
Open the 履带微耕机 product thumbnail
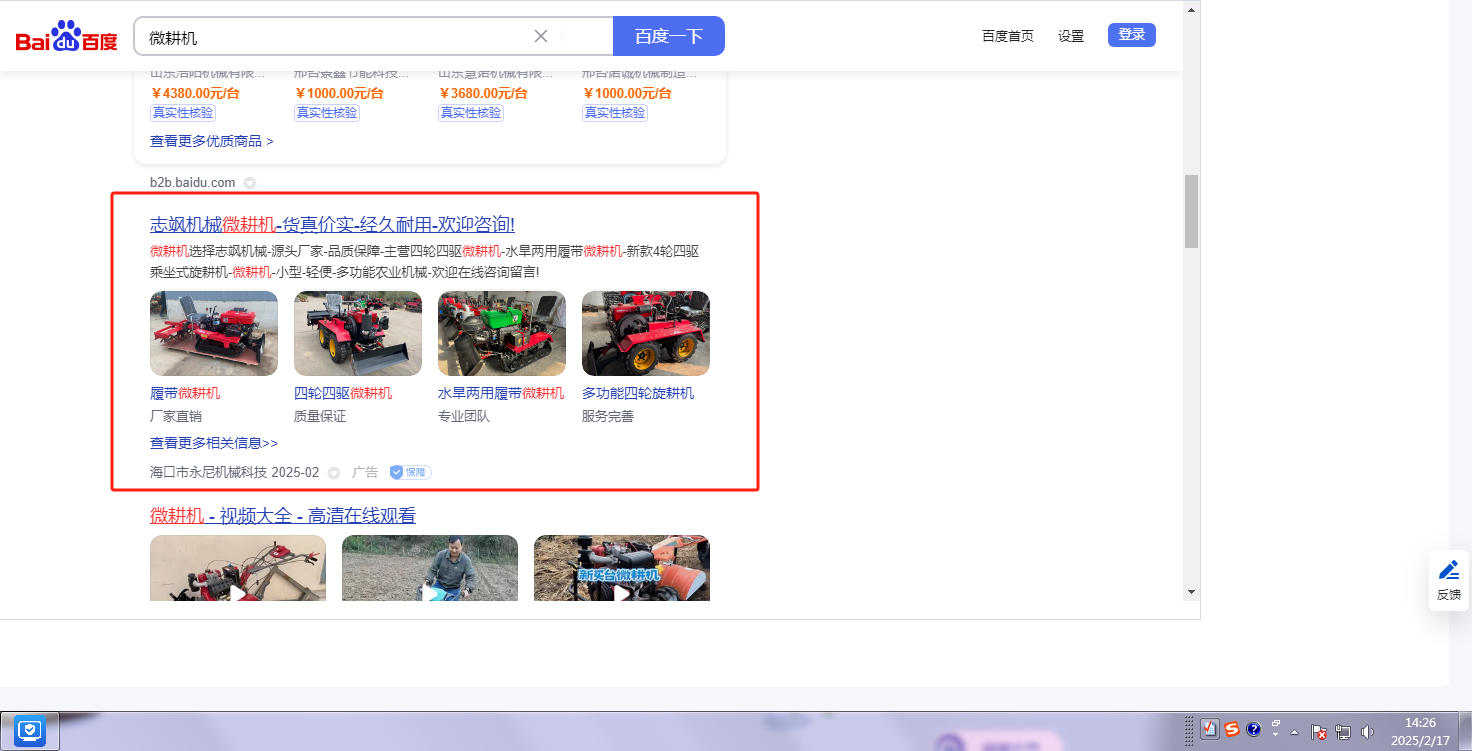(x=214, y=333)
